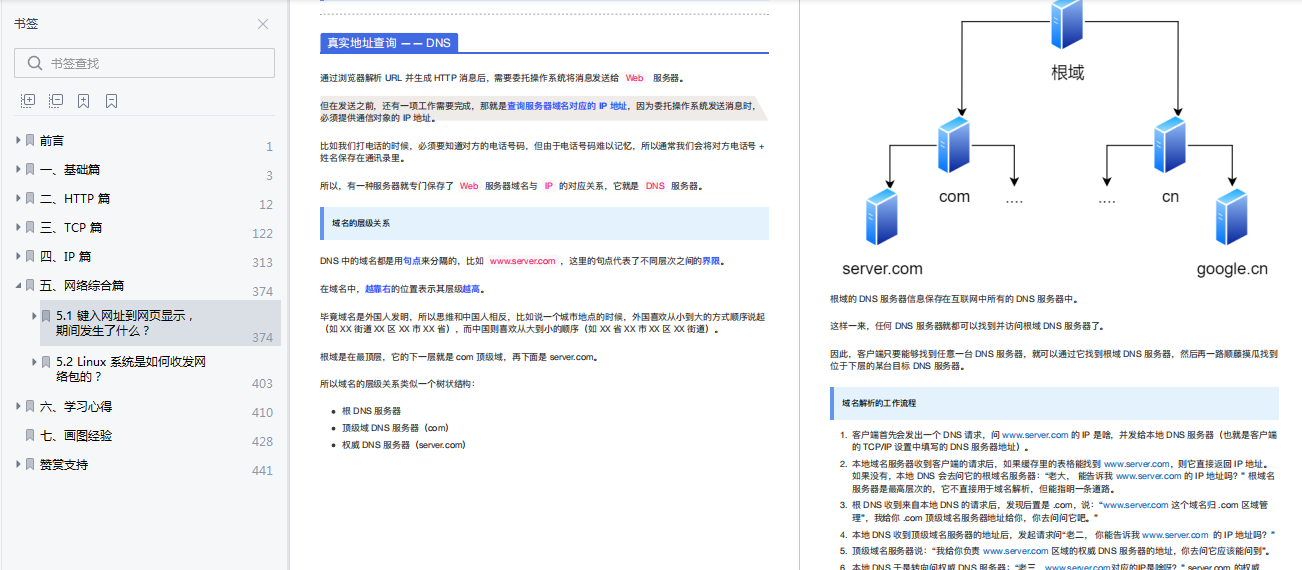Go to the 二、HTTP 篇 bookmark

[75, 199]
